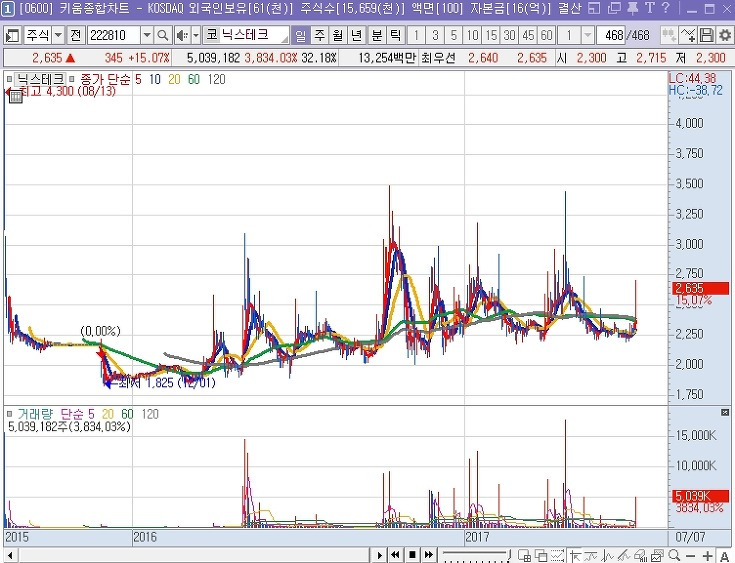Select the 월 monthly period button
The width and height of the screenshot is (735, 563).
[x=338, y=35]
